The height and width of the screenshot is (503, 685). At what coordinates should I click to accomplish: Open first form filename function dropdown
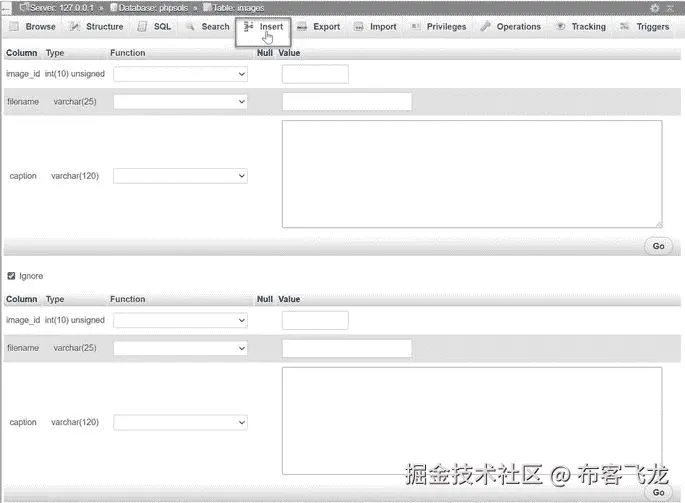tap(180, 102)
